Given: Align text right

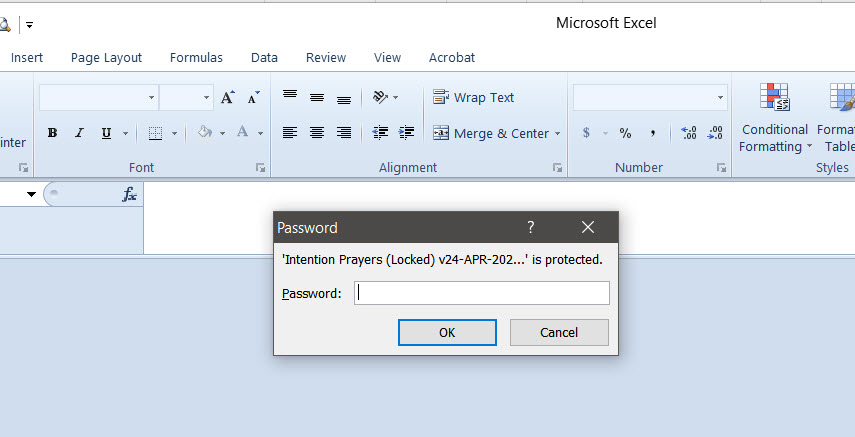Looking at the screenshot, I should tap(344, 133).
